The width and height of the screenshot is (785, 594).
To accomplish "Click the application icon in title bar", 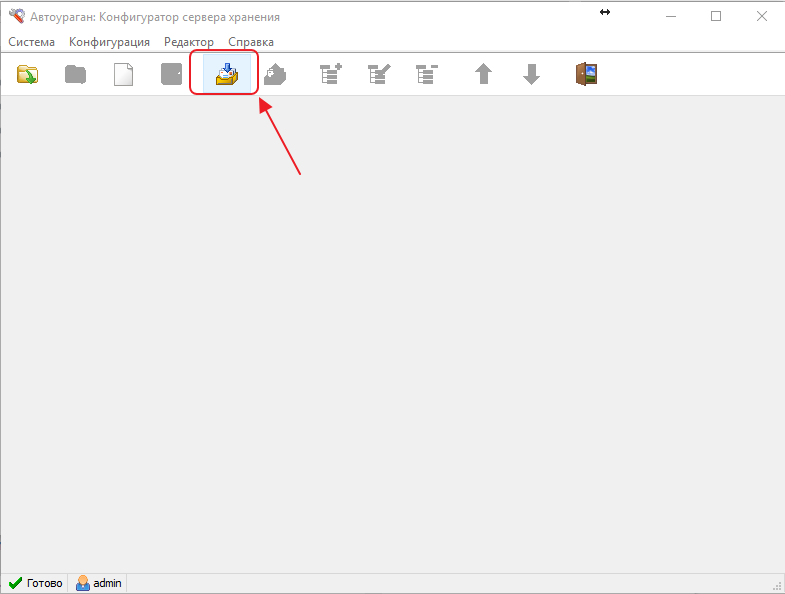I will click(16, 16).
